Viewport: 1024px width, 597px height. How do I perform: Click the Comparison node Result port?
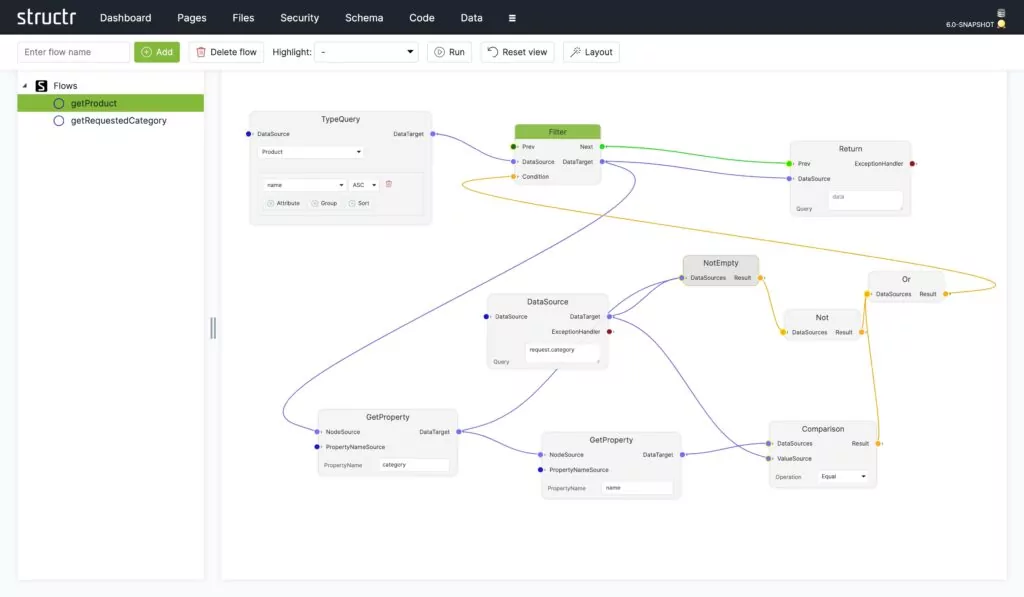[x=878, y=444]
